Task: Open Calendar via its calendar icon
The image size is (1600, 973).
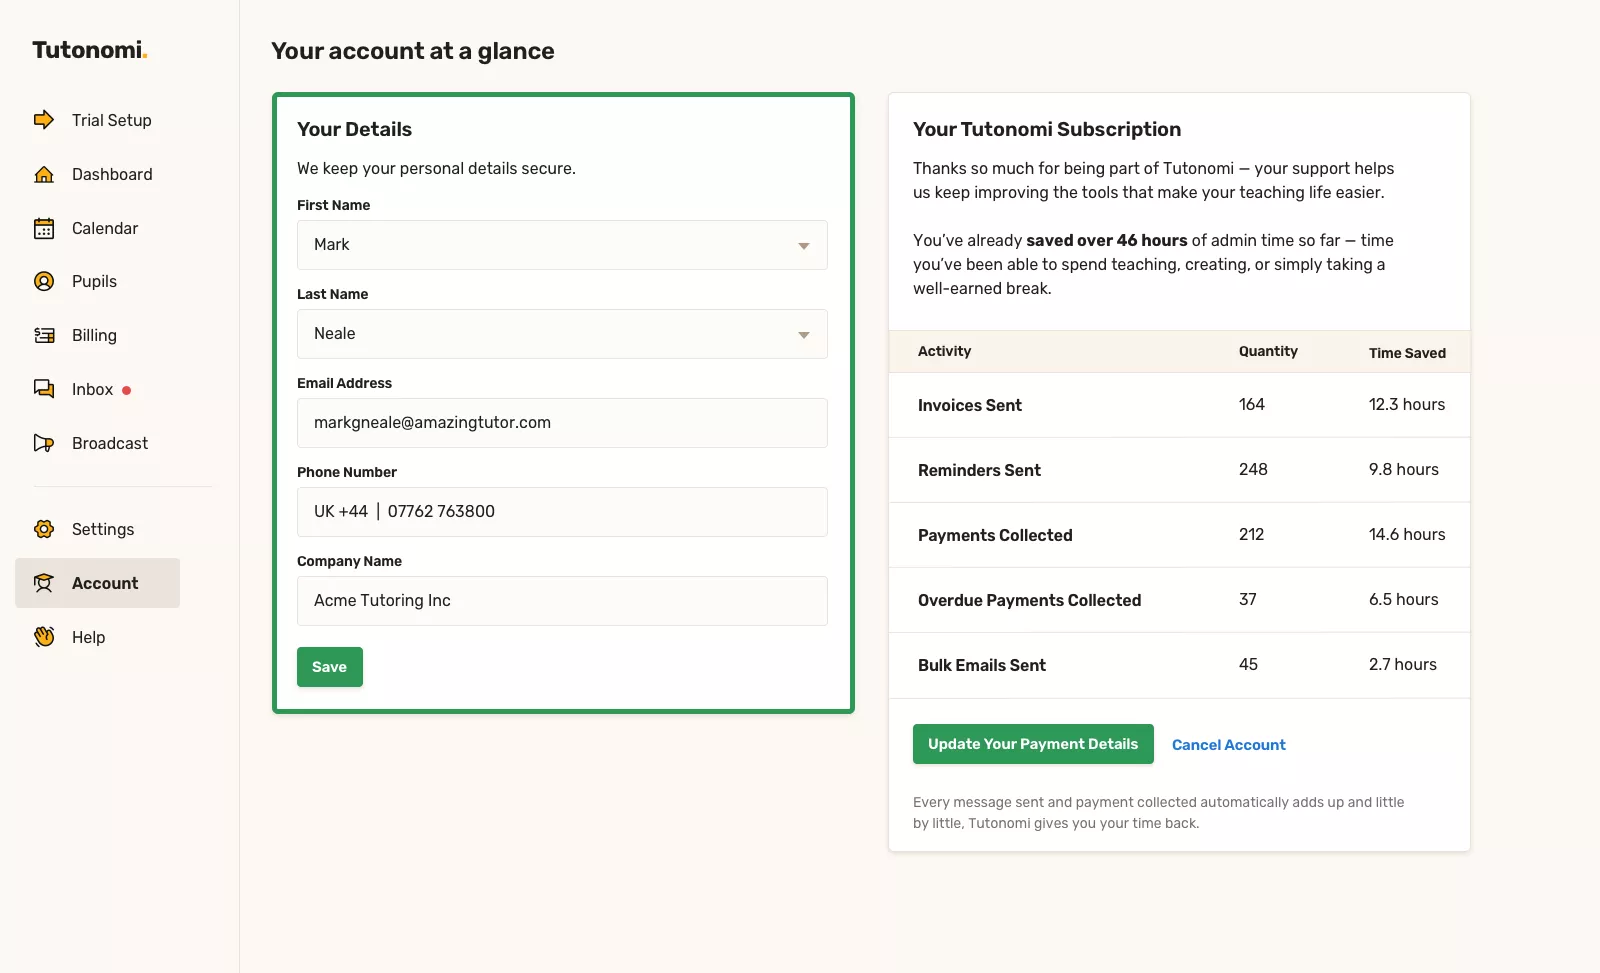Action: 44,228
